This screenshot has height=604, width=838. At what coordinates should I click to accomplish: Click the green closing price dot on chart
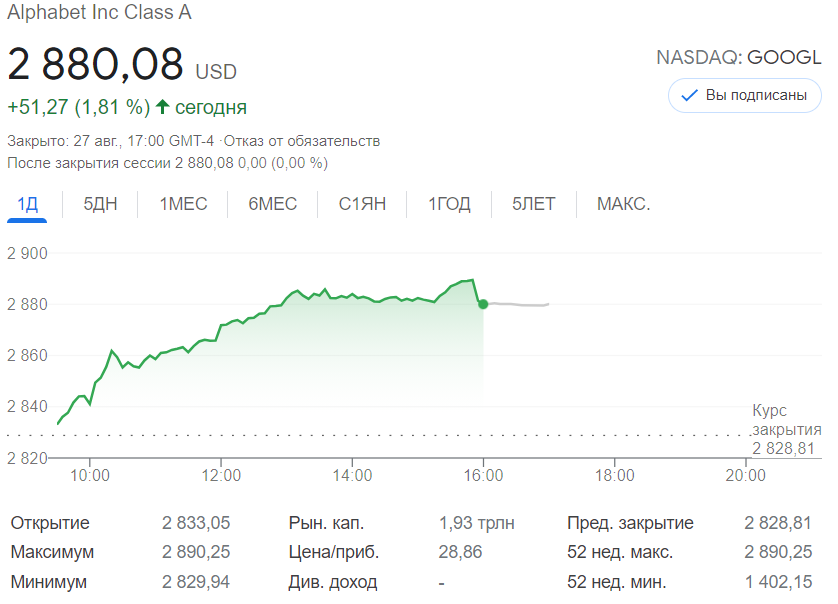coord(483,304)
